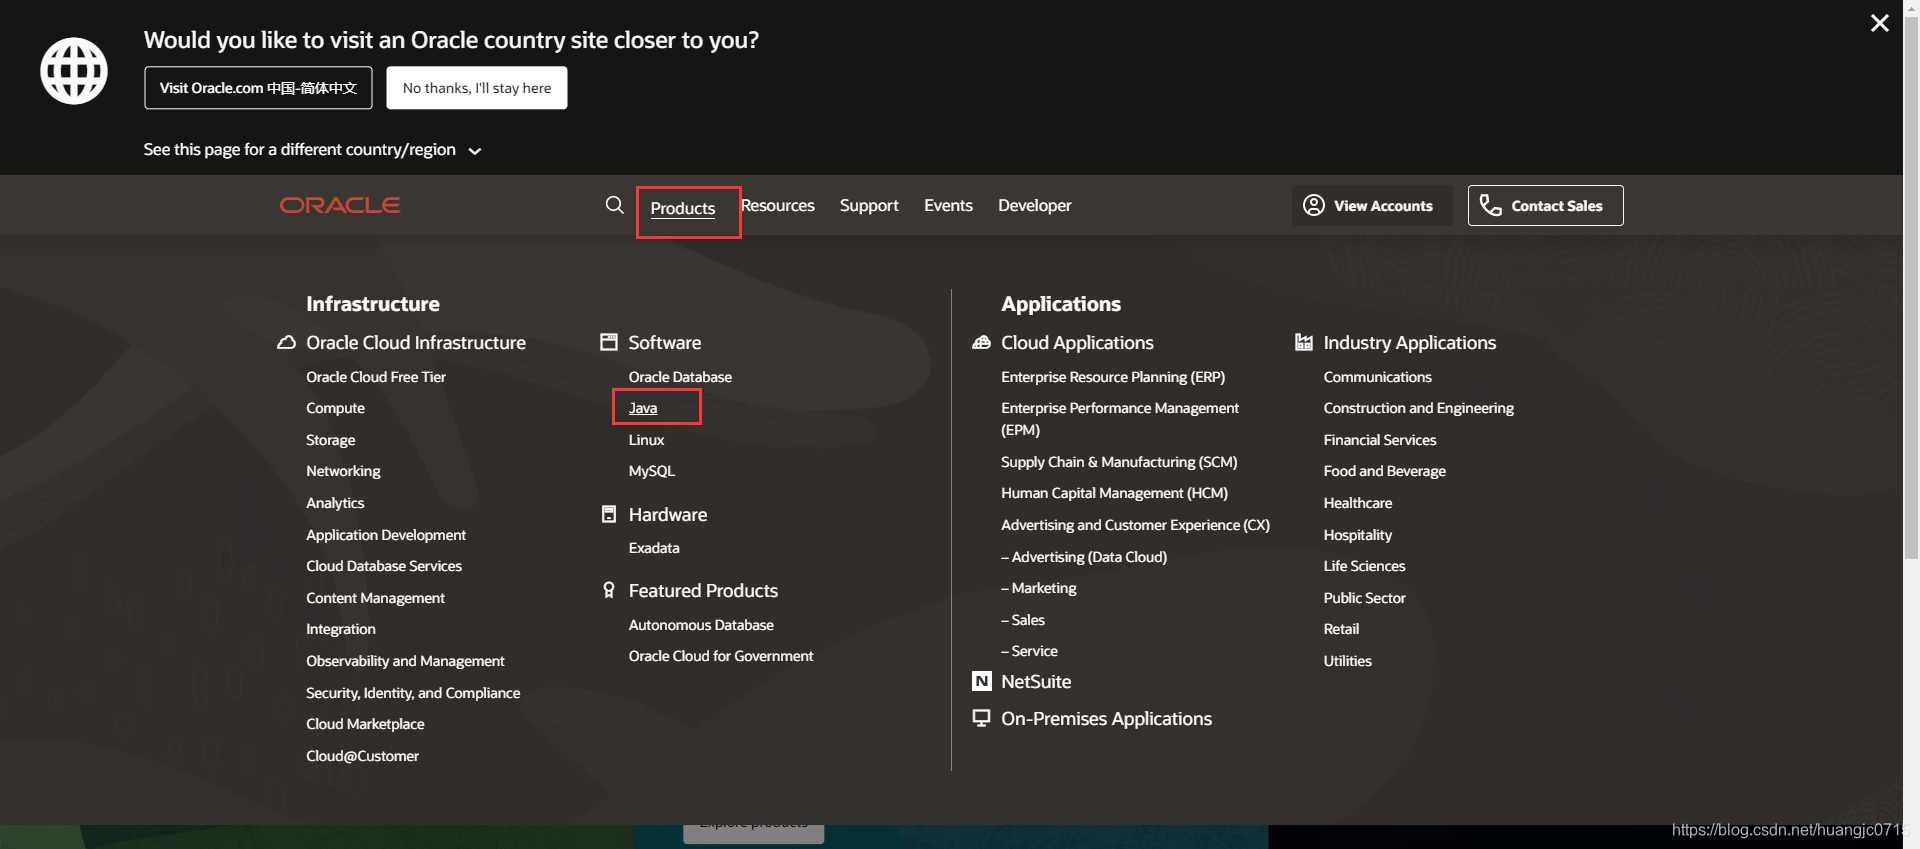Open the Cloud@Customer link

coord(362,756)
